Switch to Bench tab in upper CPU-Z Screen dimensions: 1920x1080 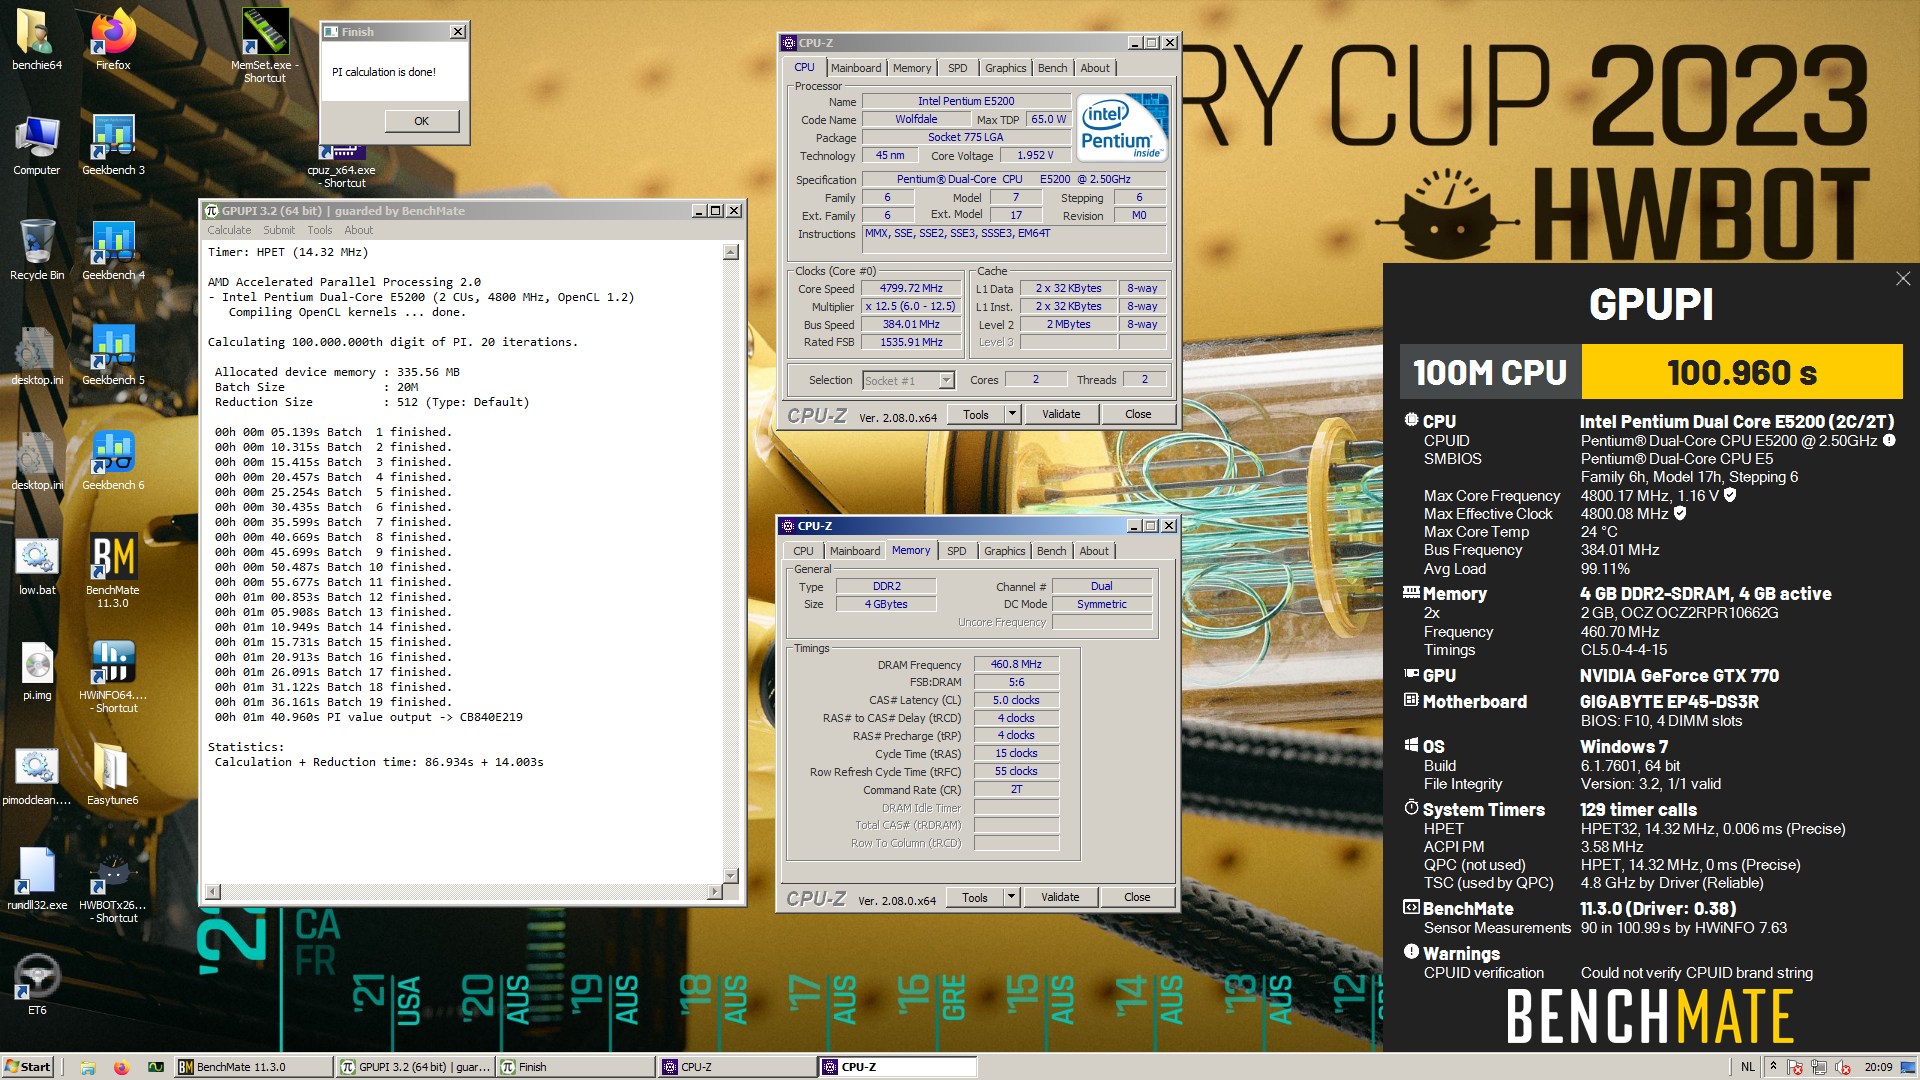click(1052, 68)
